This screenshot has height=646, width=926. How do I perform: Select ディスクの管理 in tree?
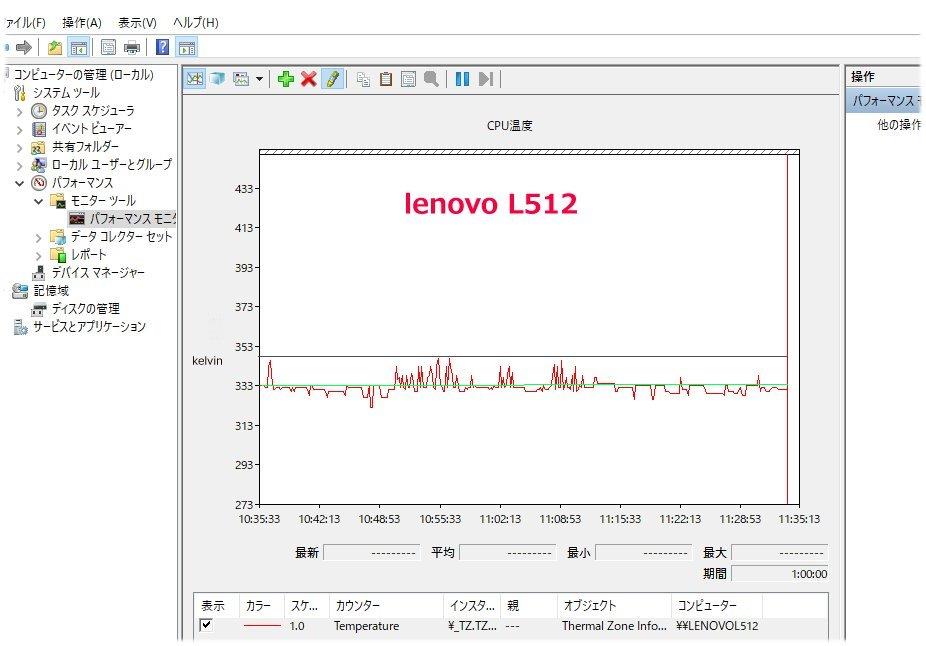tap(86, 308)
